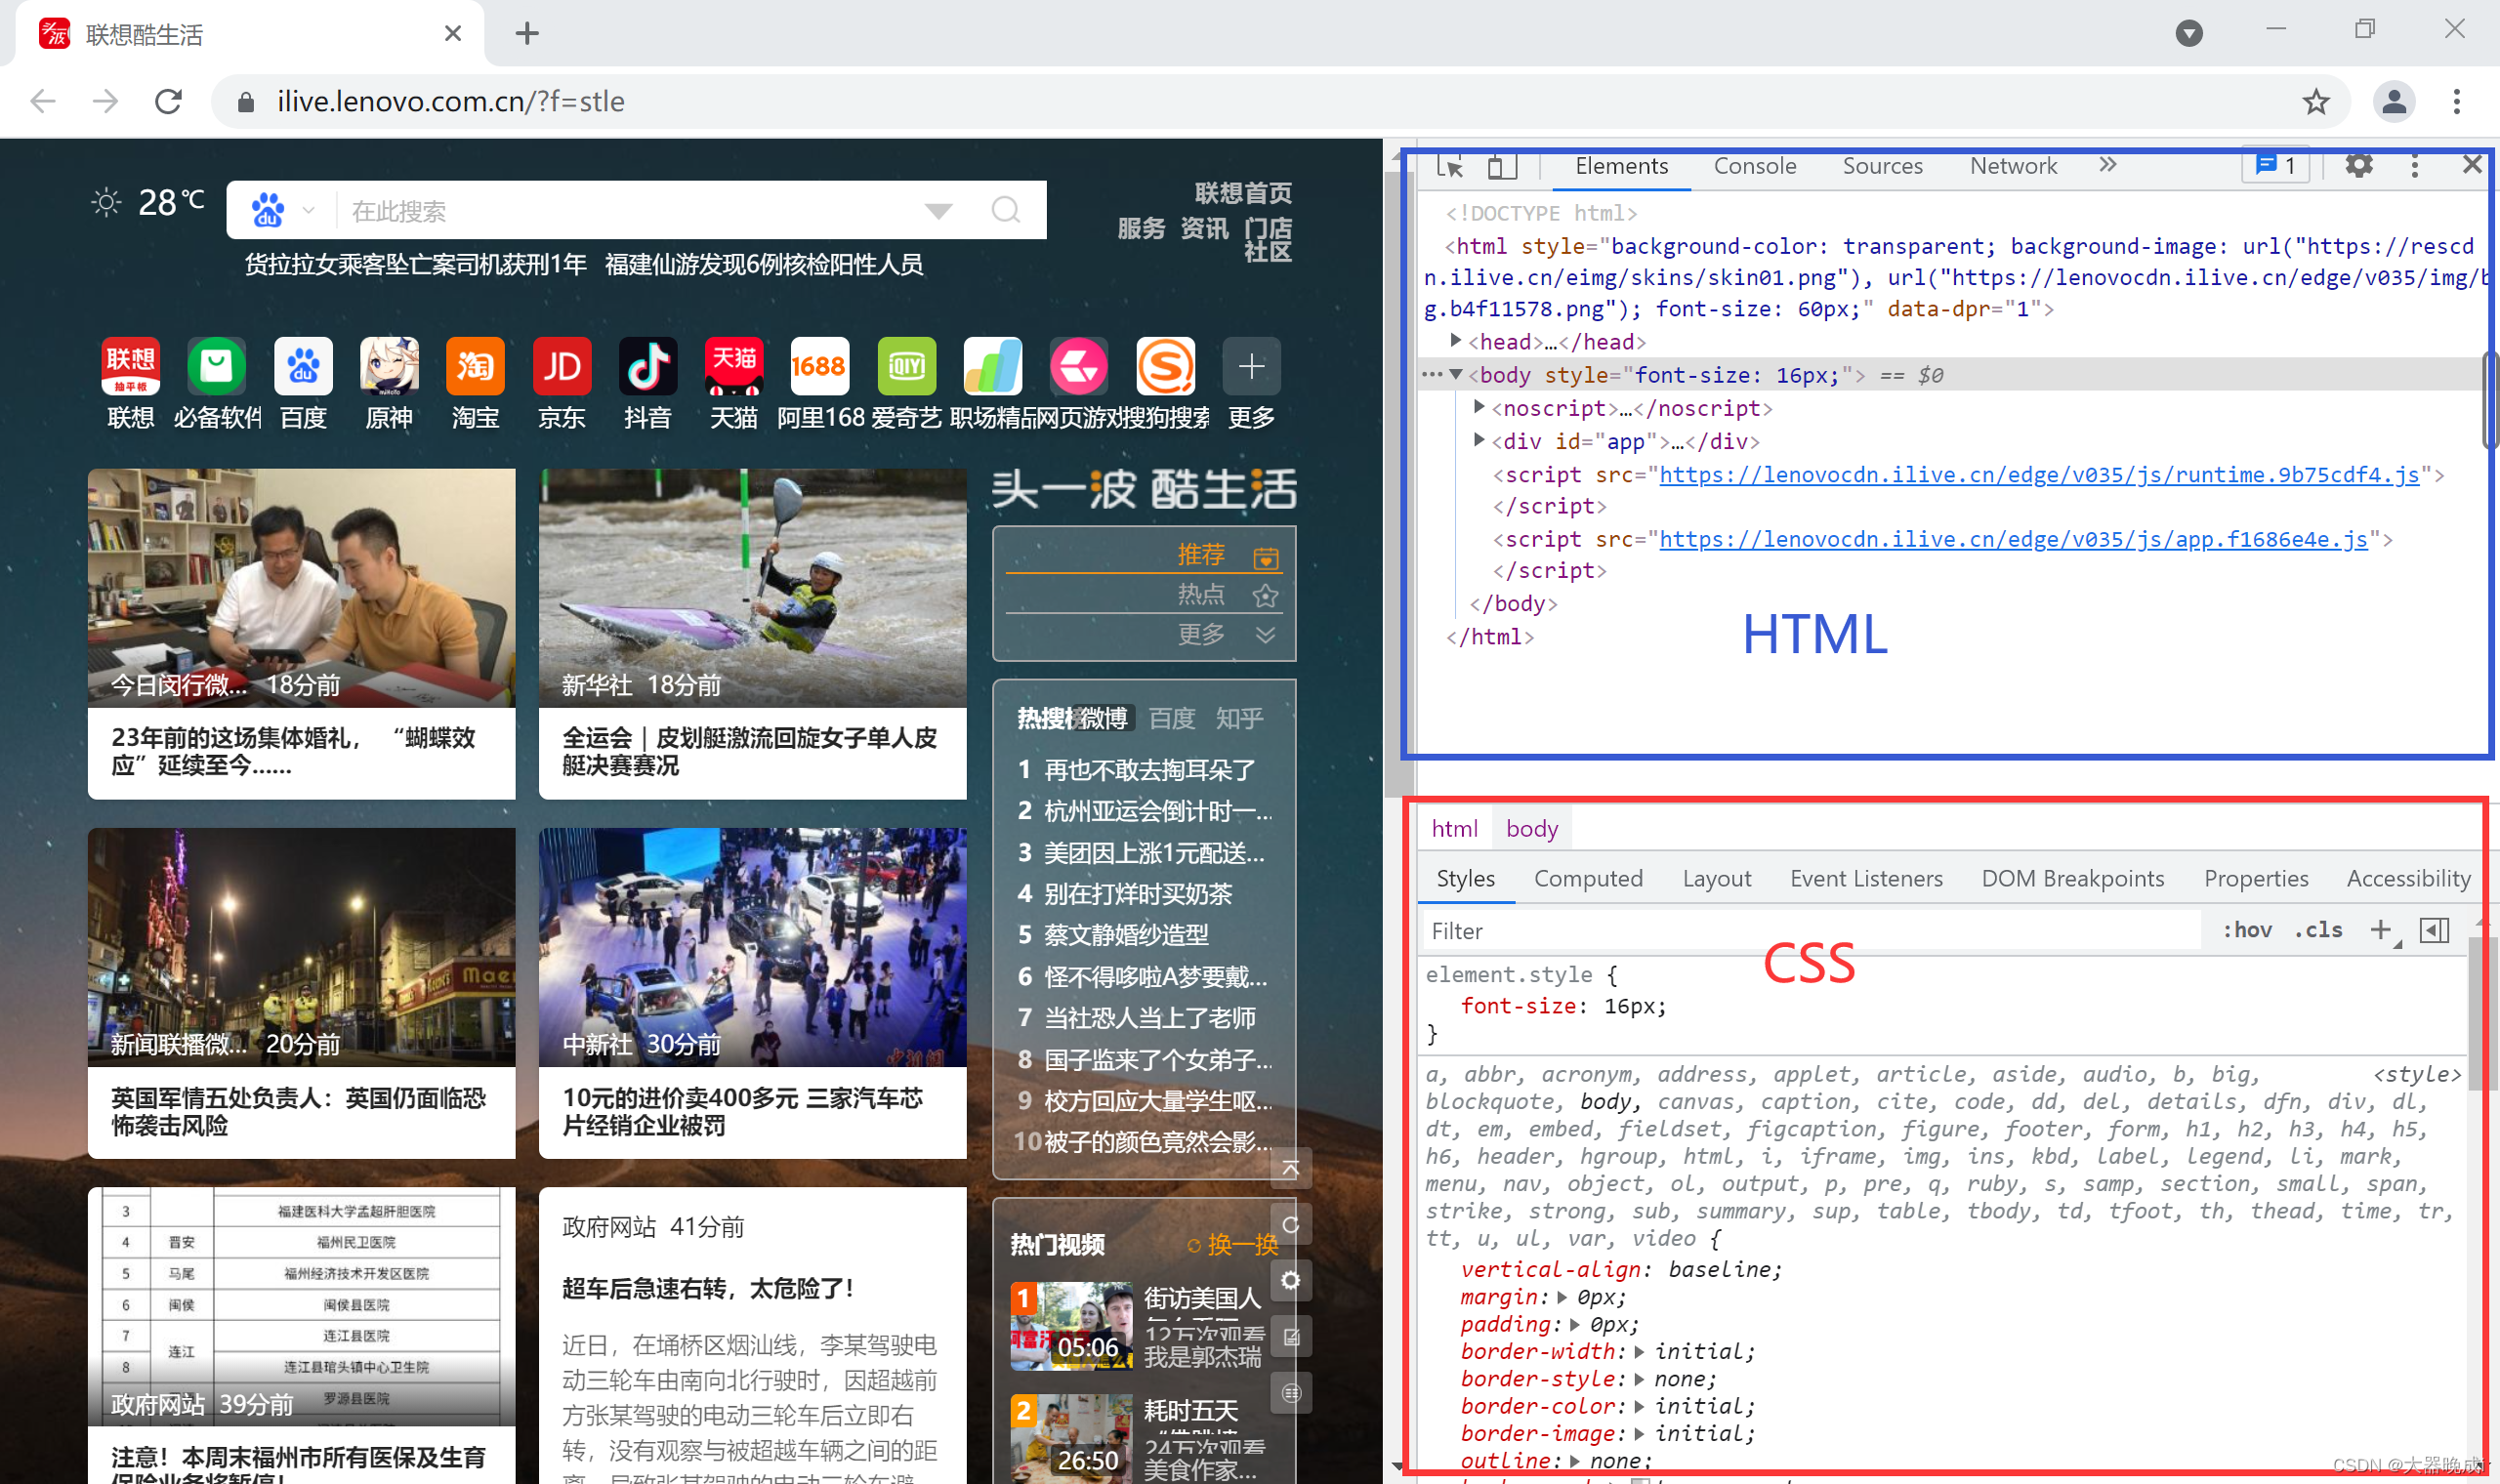The height and width of the screenshot is (1484, 2500).
Task: Switch to the Console tab
Action: pos(1755,166)
